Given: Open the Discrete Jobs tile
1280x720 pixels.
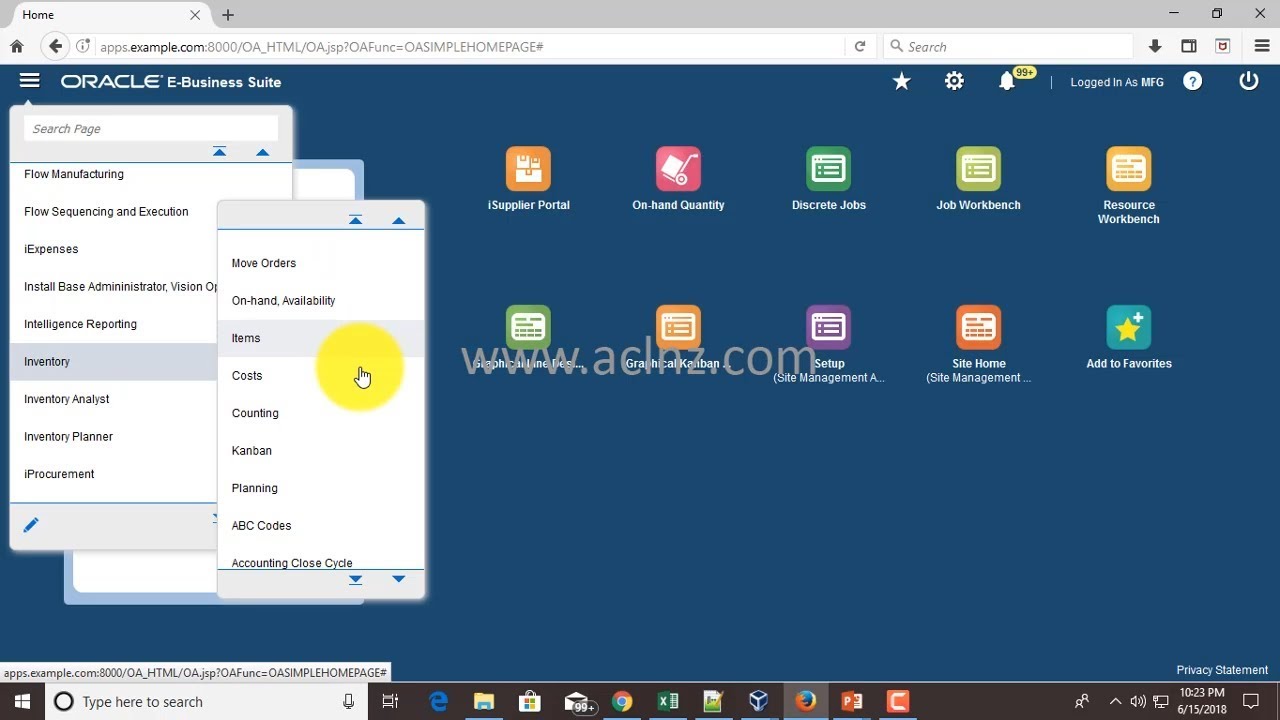Looking at the screenshot, I should pos(828,169).
